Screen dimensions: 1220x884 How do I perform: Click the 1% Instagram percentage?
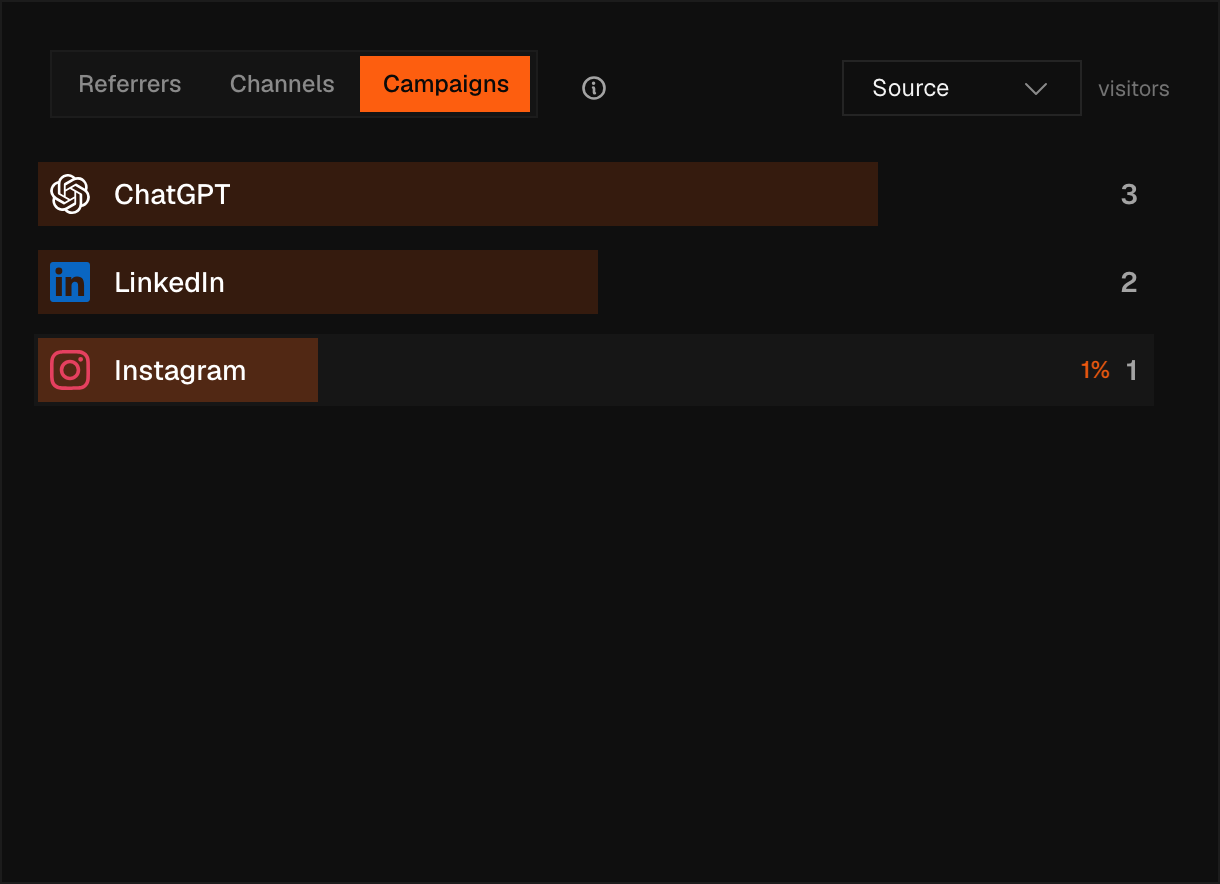(x=1095, y=370)
